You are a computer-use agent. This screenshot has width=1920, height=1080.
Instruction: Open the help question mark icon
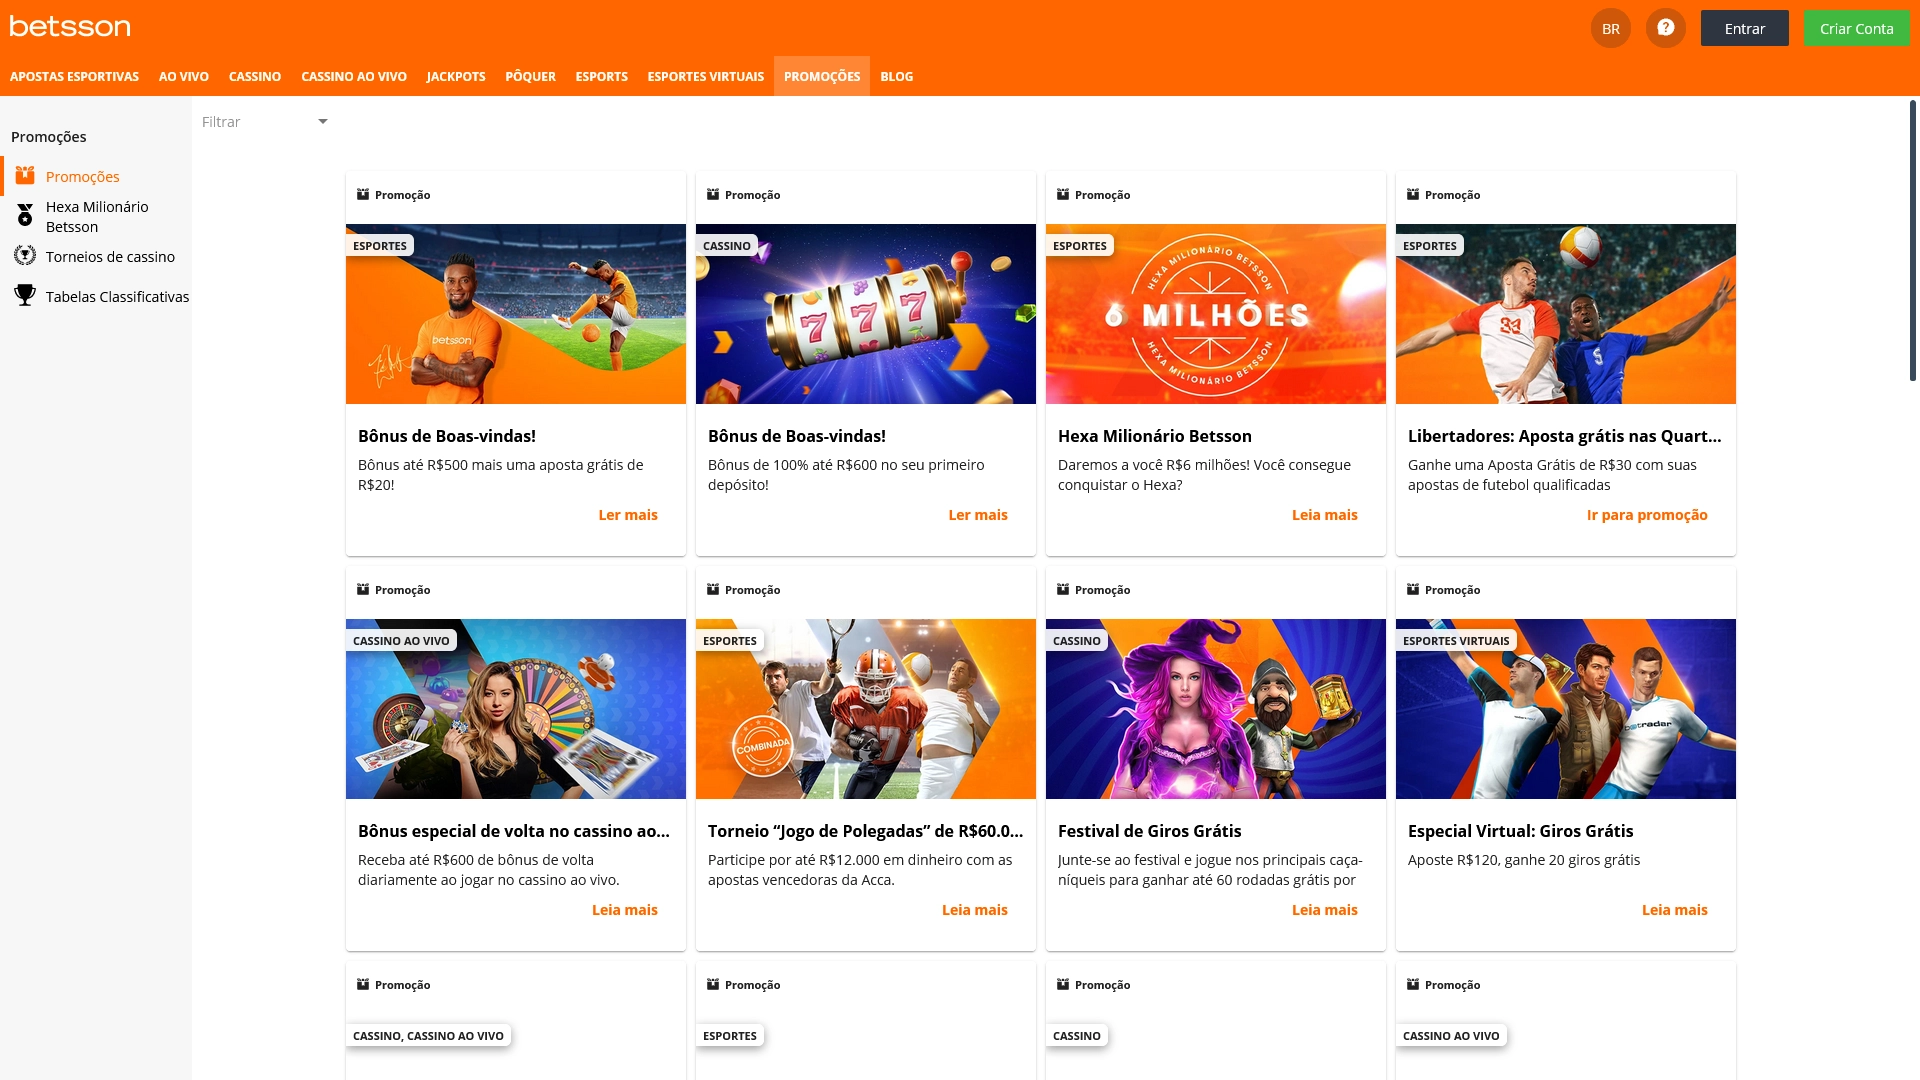(1665, 28)
